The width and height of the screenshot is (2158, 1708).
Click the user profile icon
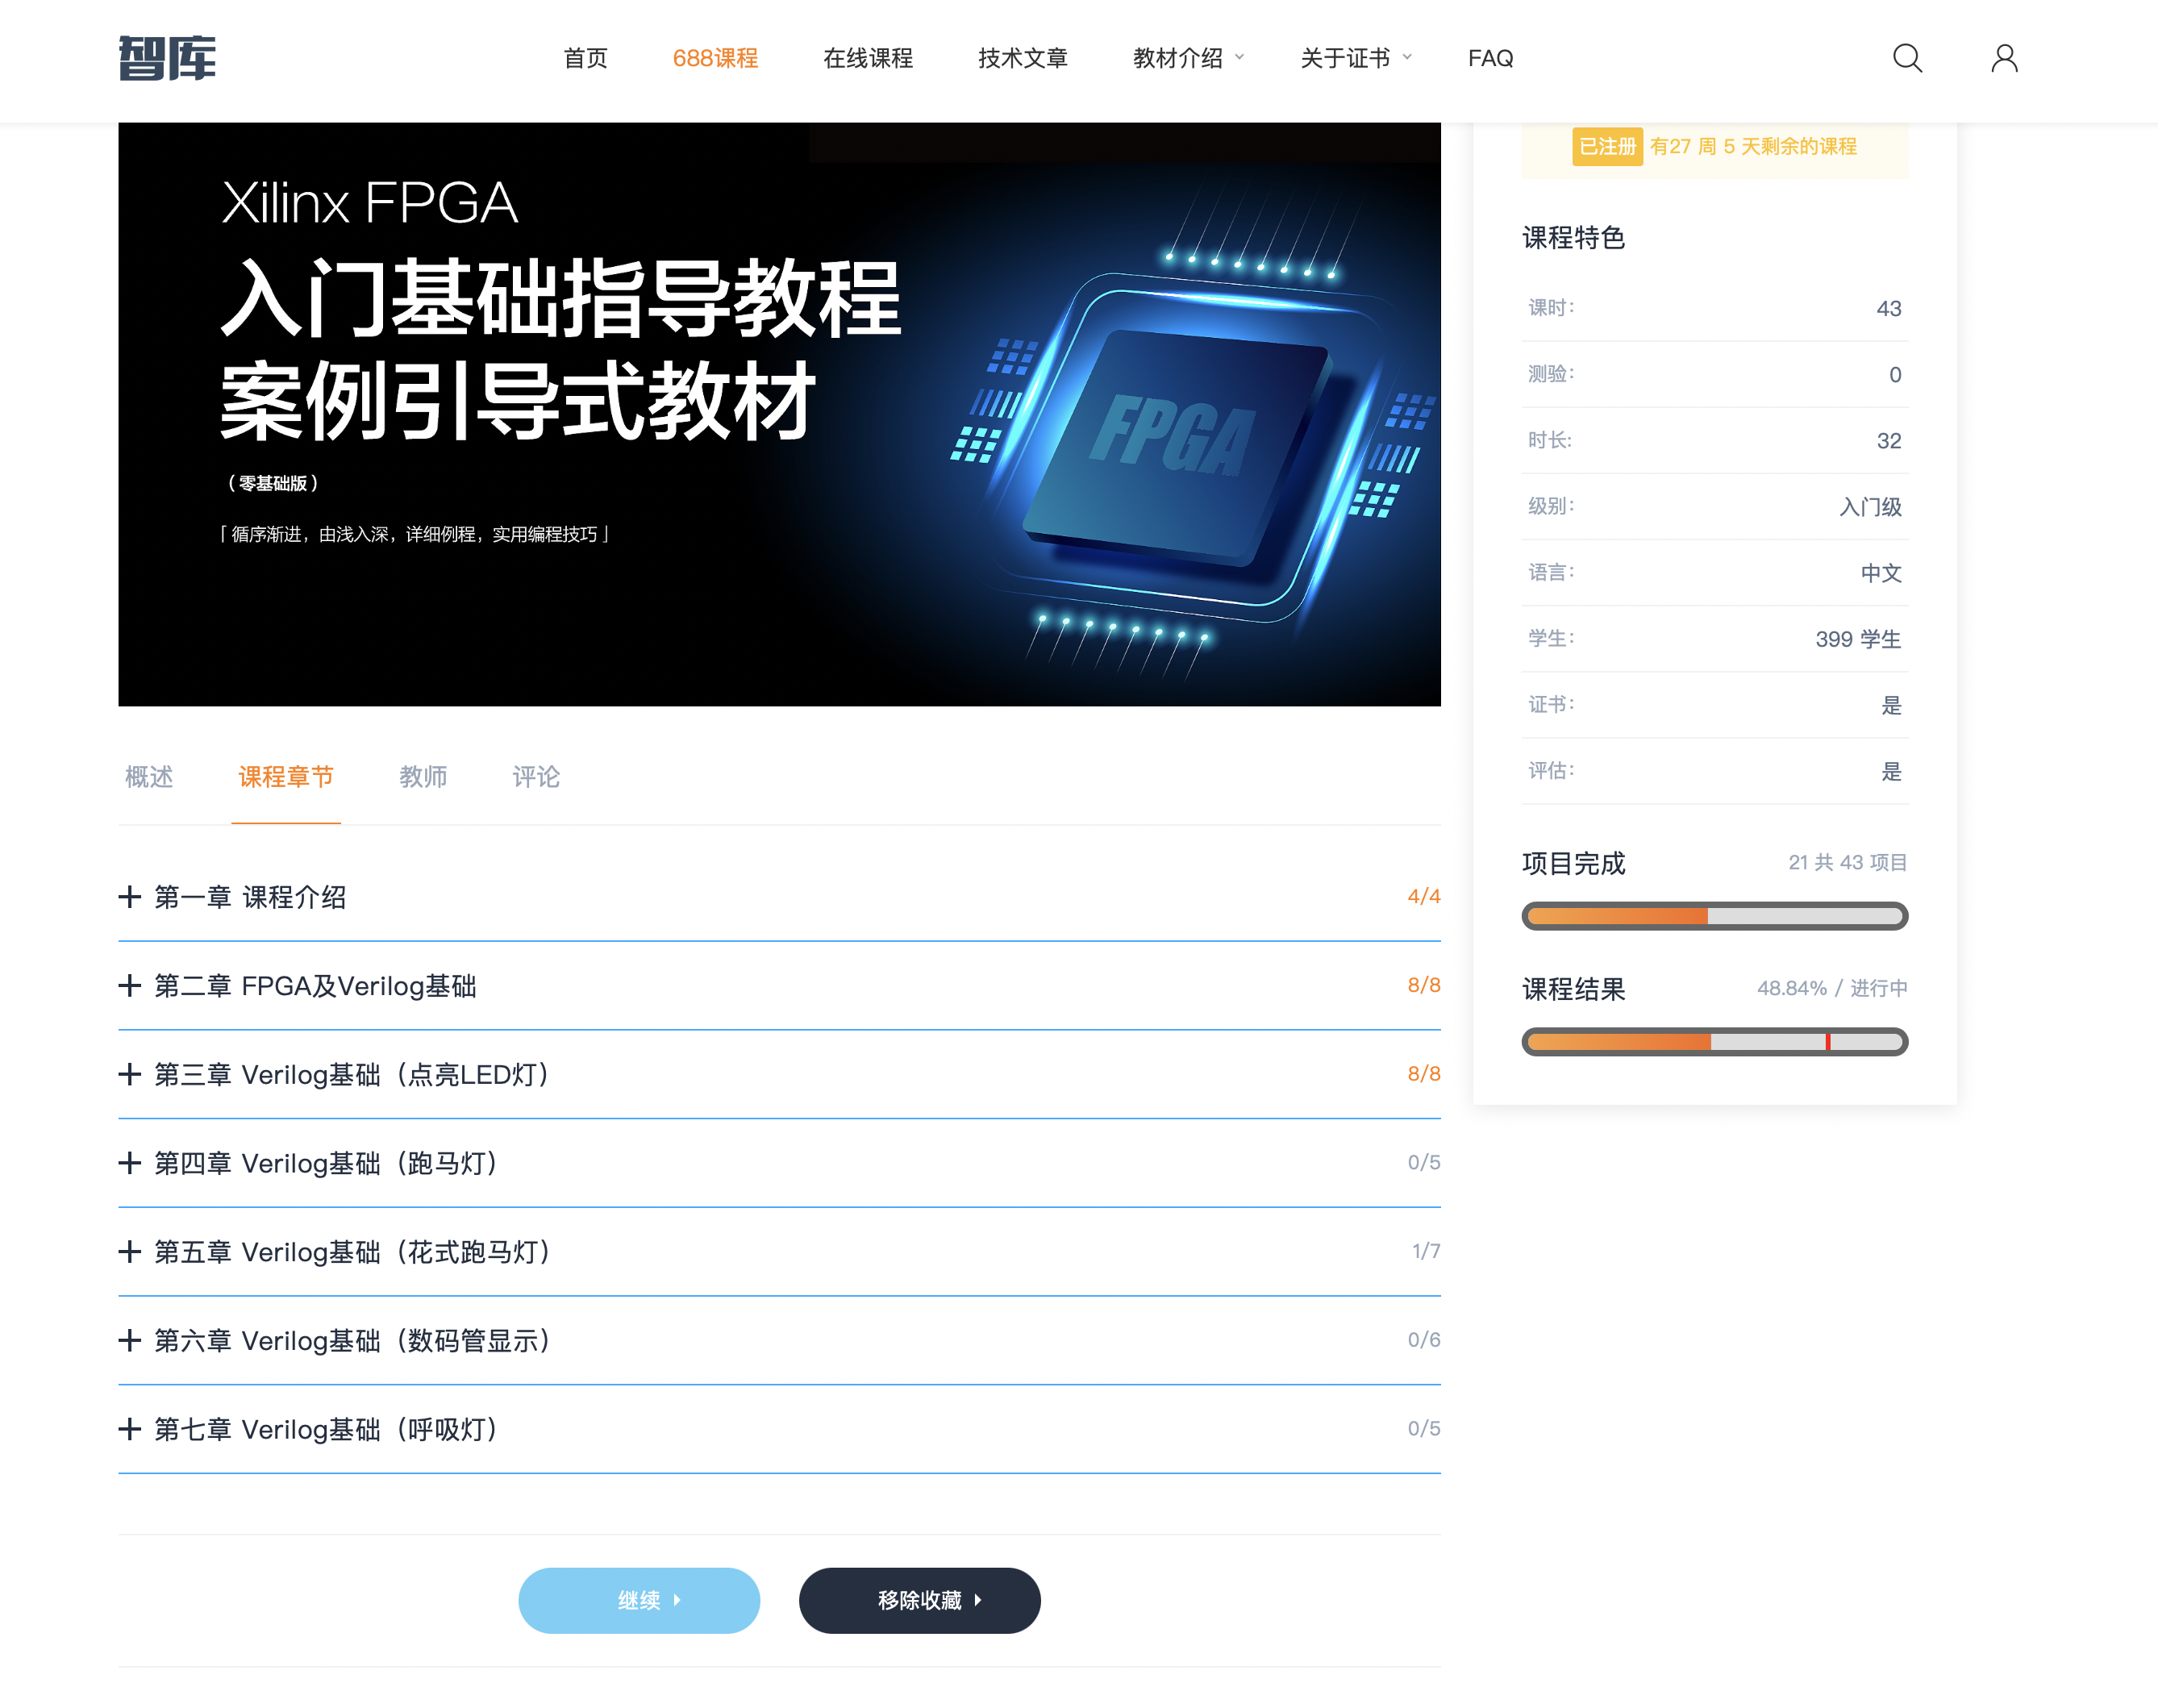tap(2004, 59)
